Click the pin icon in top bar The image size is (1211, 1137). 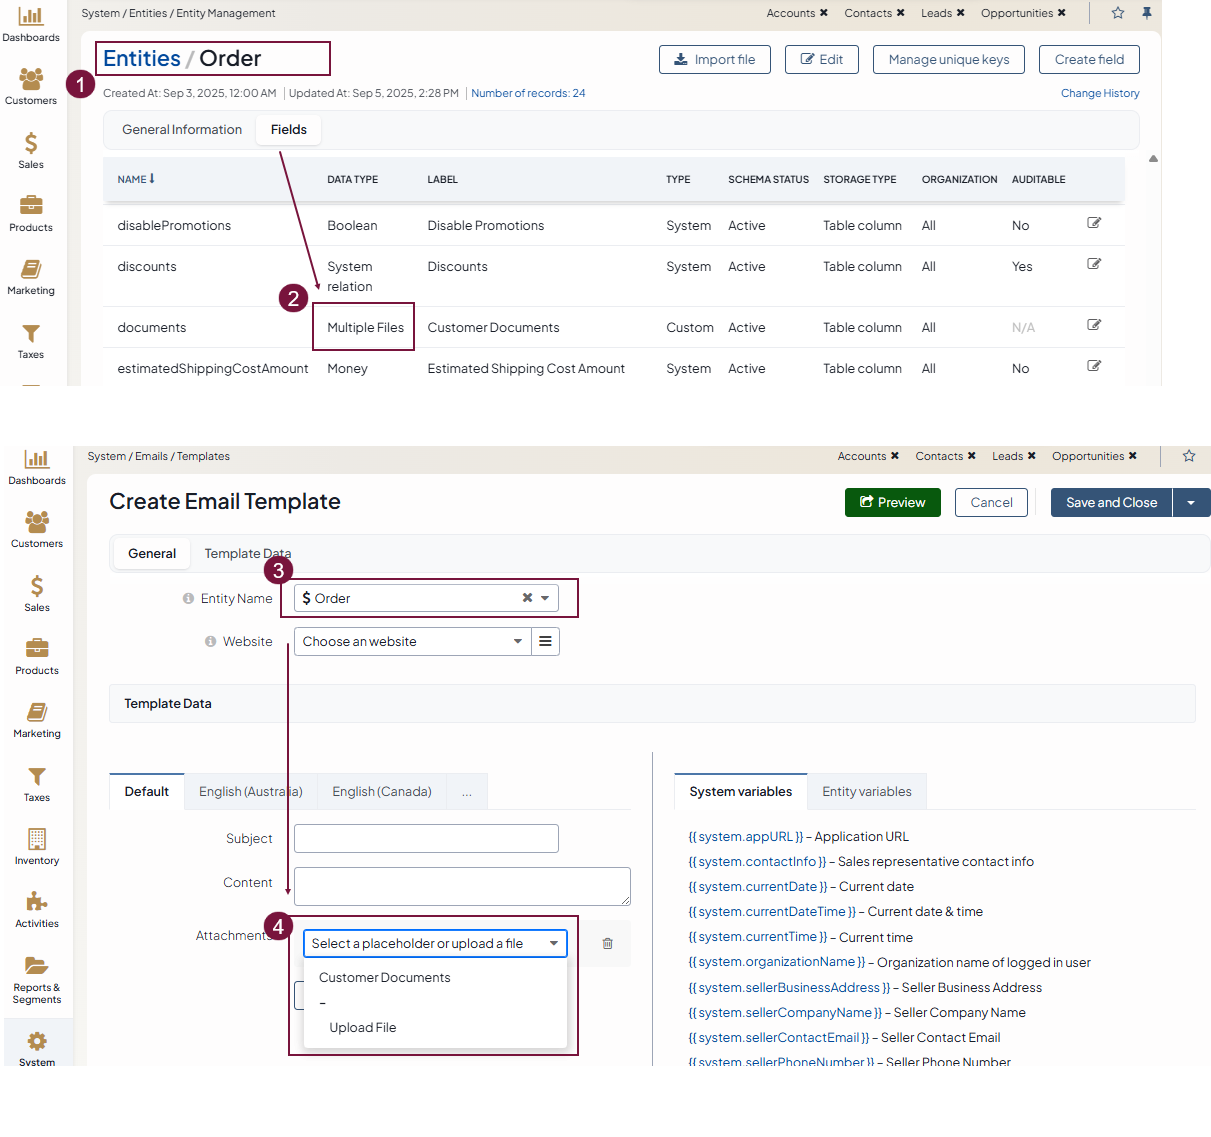(1147, 13)
